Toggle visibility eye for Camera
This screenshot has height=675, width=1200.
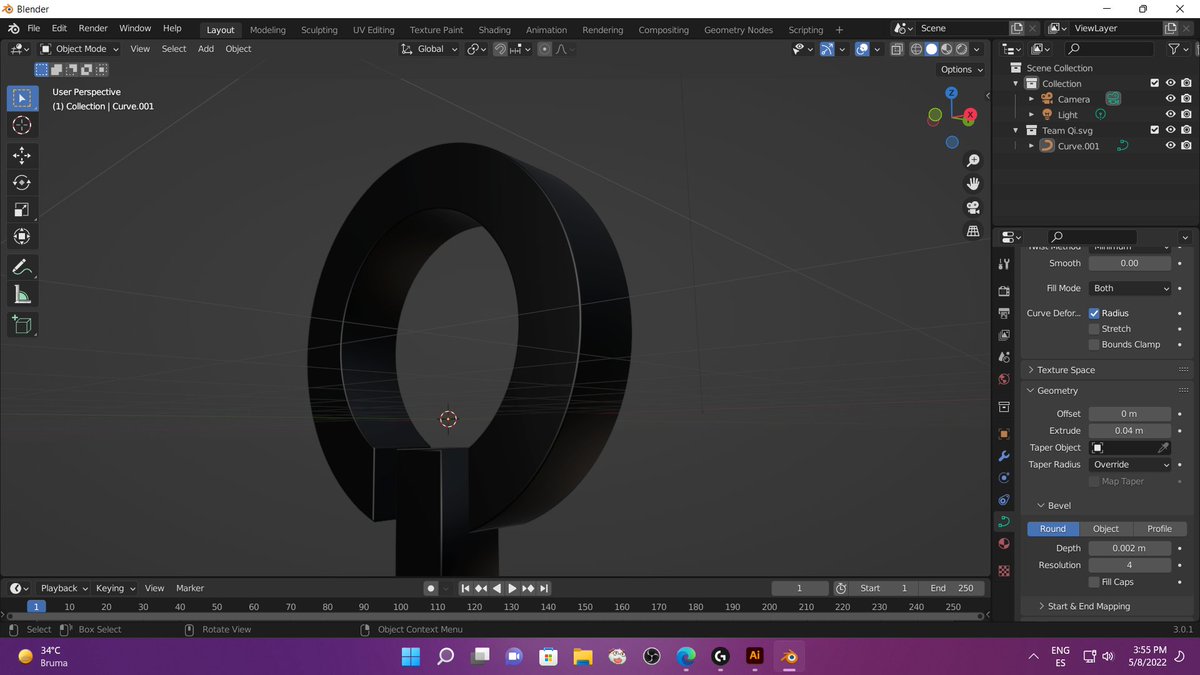[1170, 99]
